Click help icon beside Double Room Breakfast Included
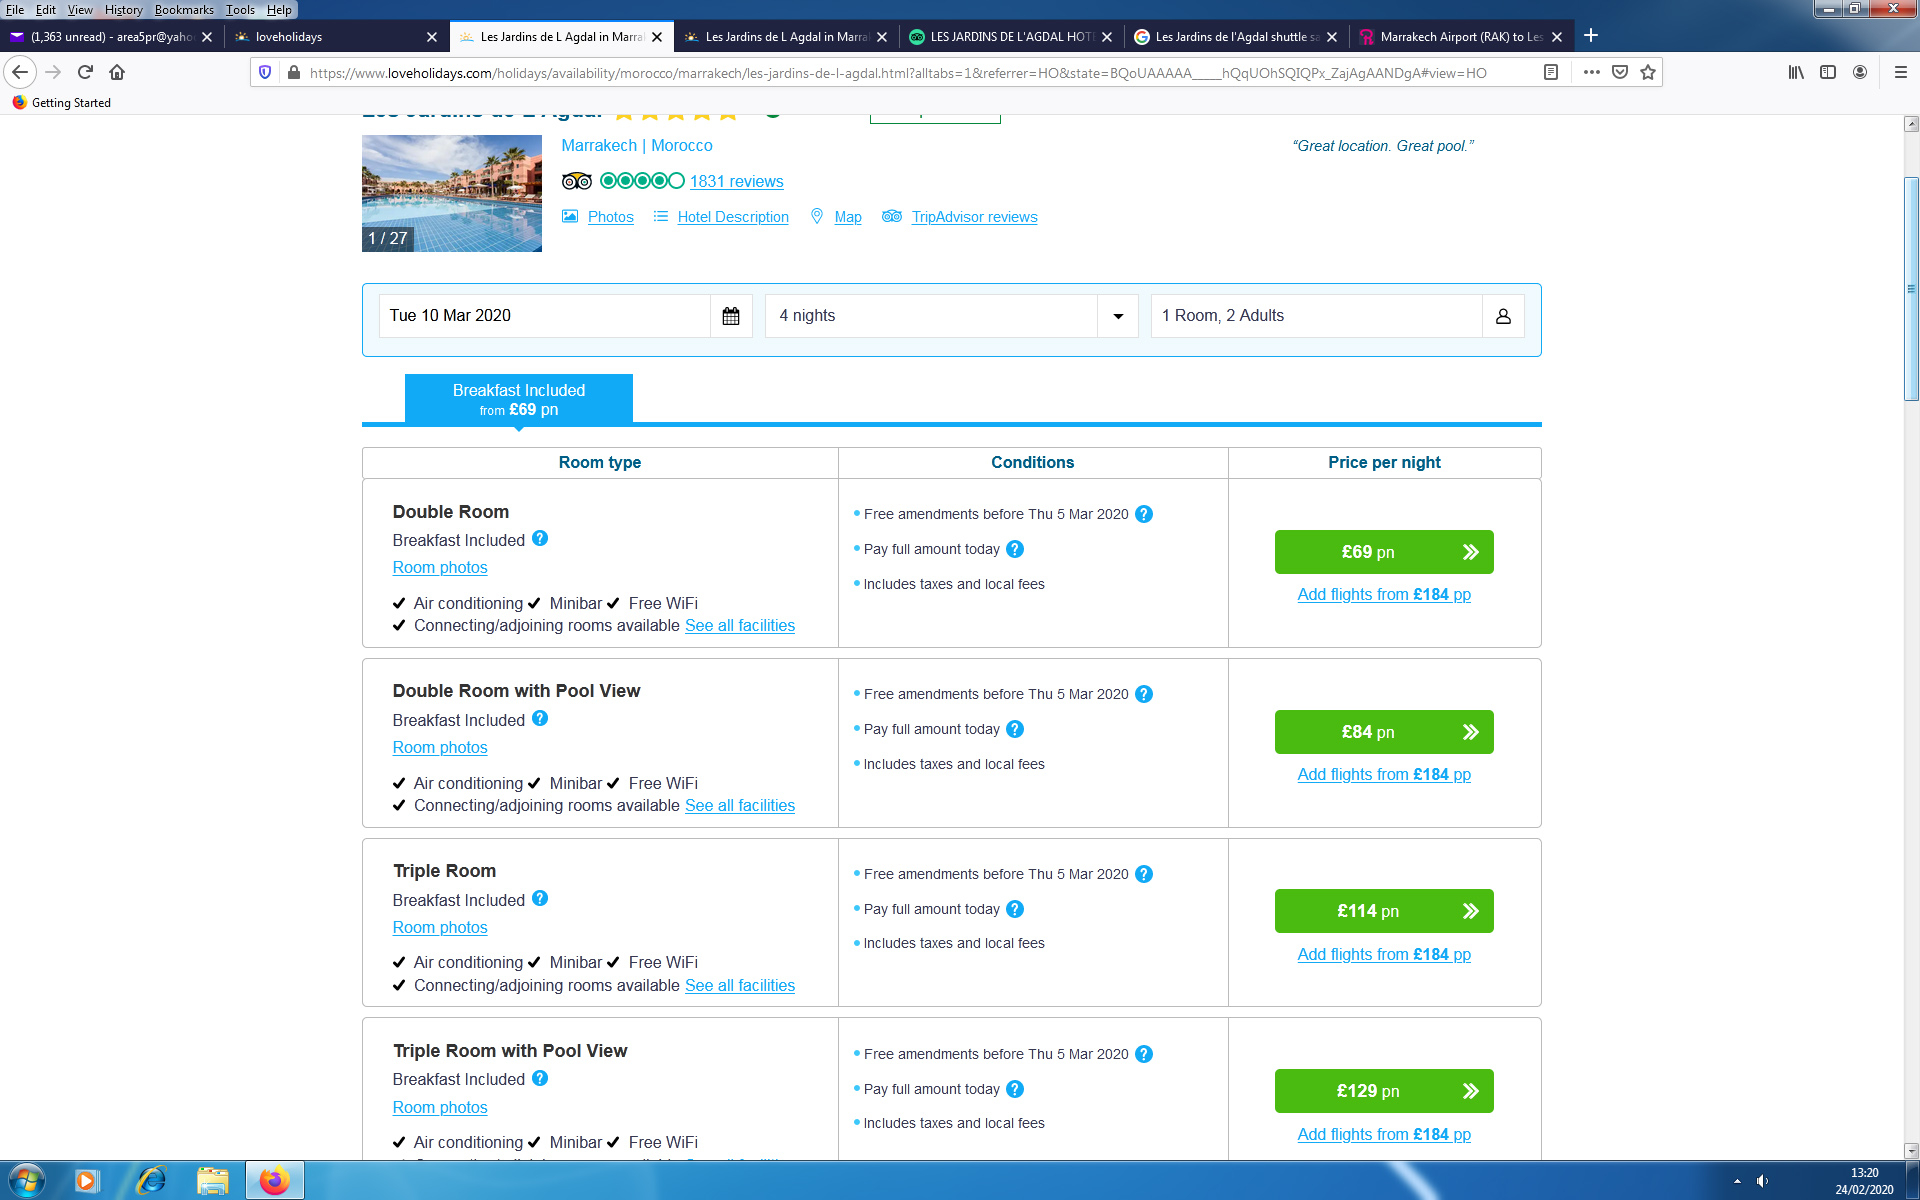This screenshot has width=1920, height=1200. [x=540, y=538]
